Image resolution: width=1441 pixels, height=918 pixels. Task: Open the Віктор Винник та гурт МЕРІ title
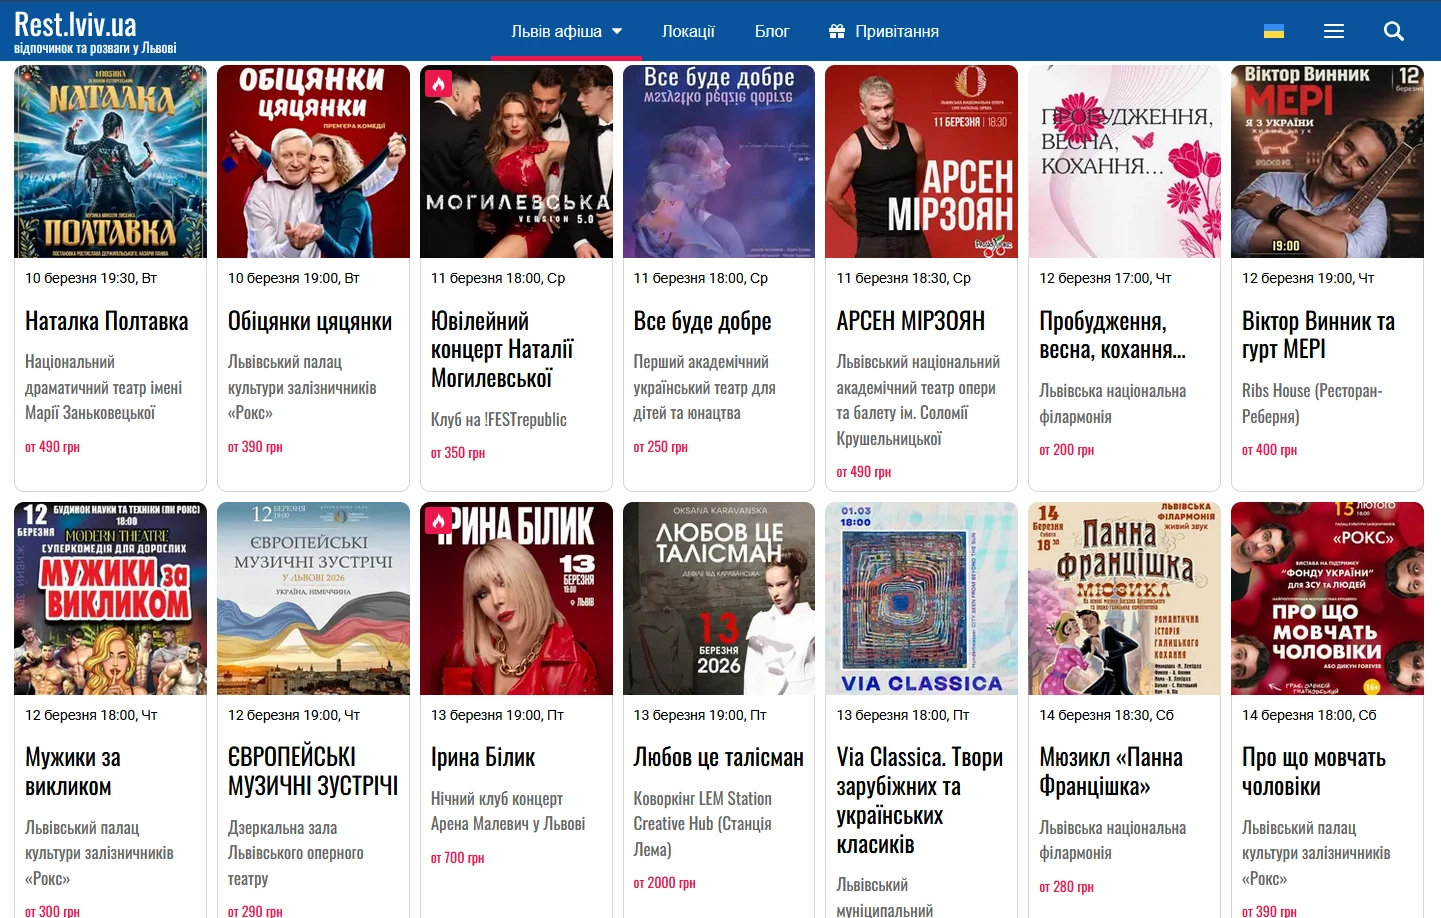[x=1318, y=335]
